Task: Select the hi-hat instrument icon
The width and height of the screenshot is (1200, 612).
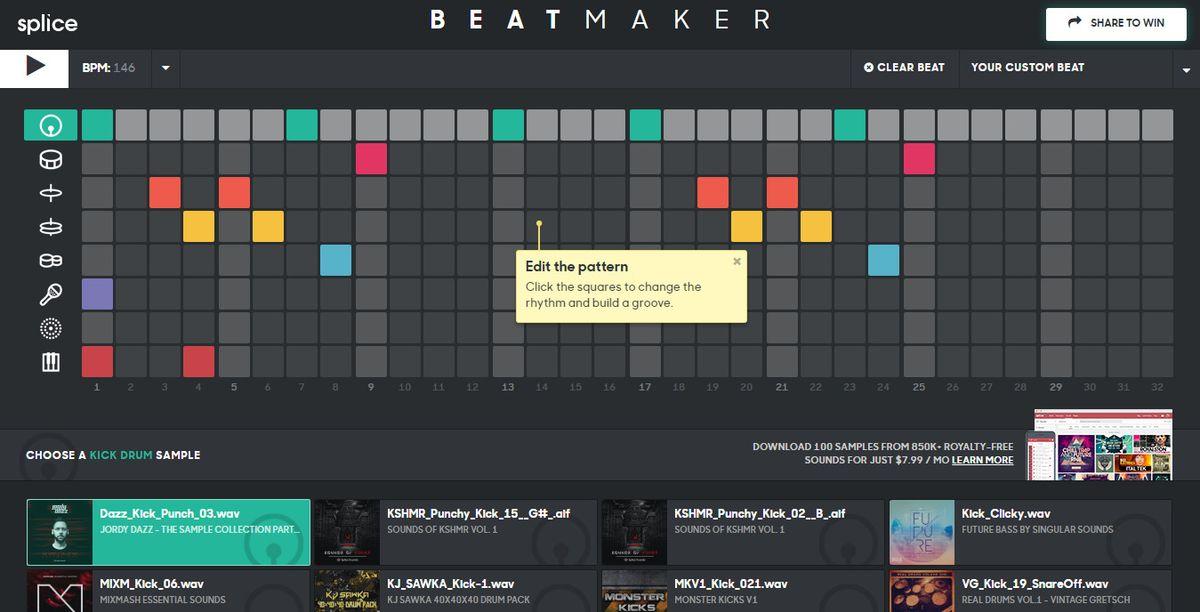Action: [50, 227]
